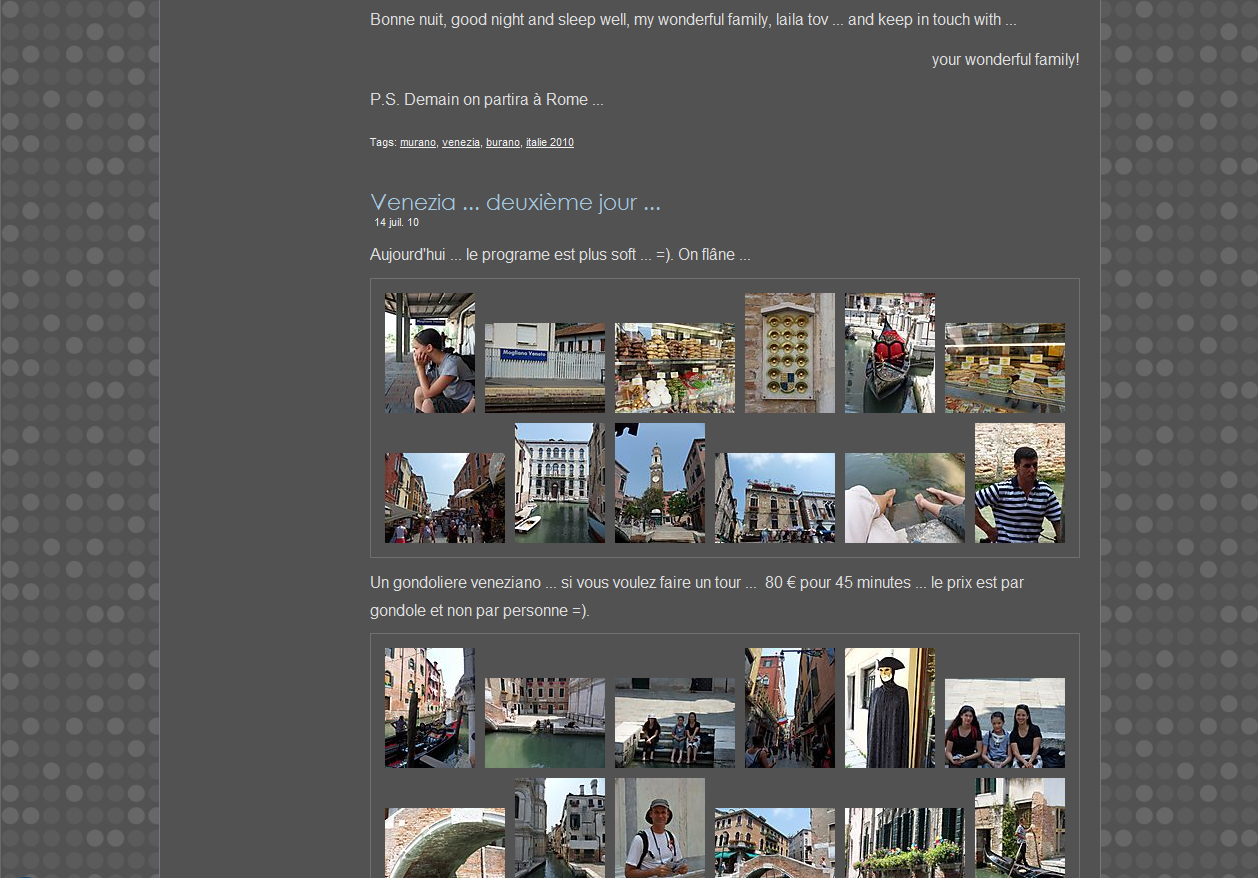The width and height of the screenshot is (1258, 878).
Task: Open the gondolier in striped shirt photo
Action: [1020, 483]
